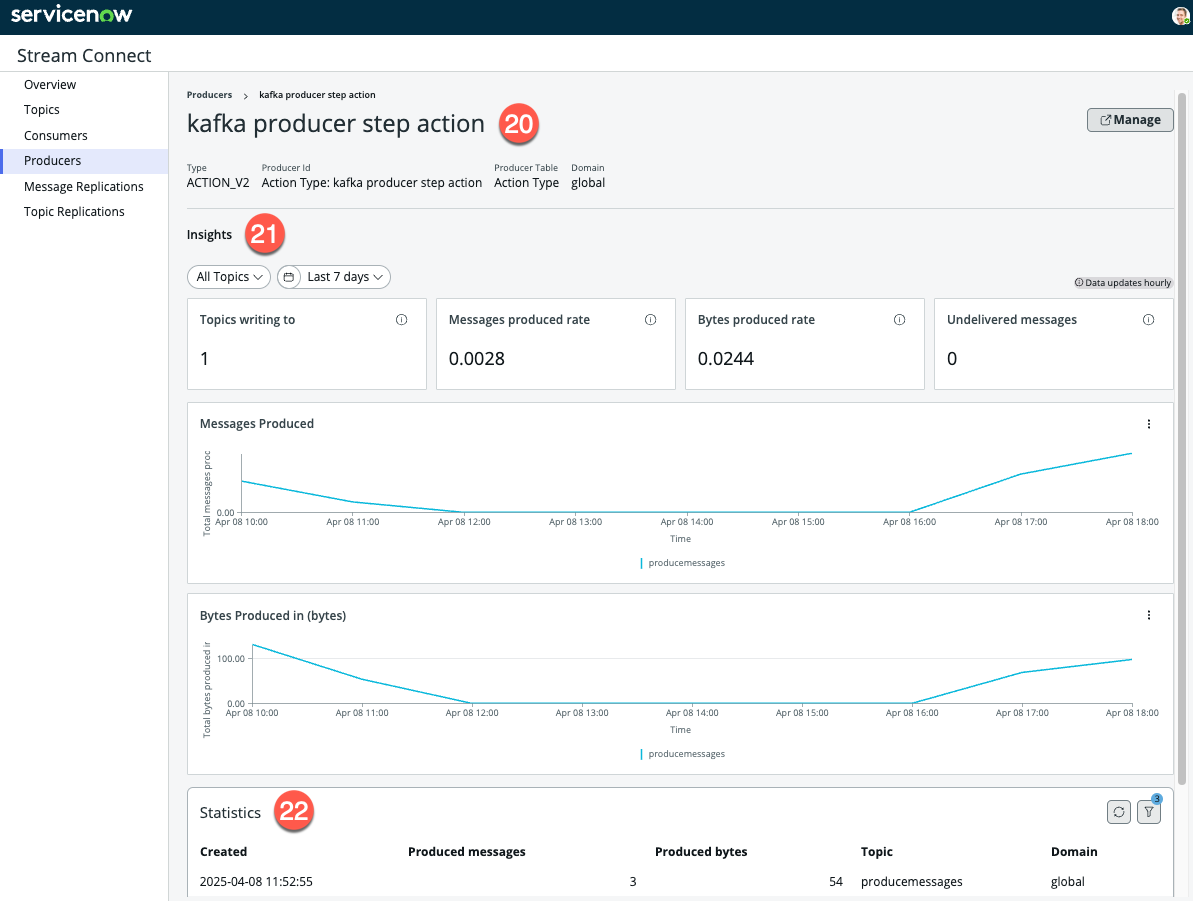Click the Bytes produced rate value 0.0244
The image size is (1193, 901).
click(726, 358)
